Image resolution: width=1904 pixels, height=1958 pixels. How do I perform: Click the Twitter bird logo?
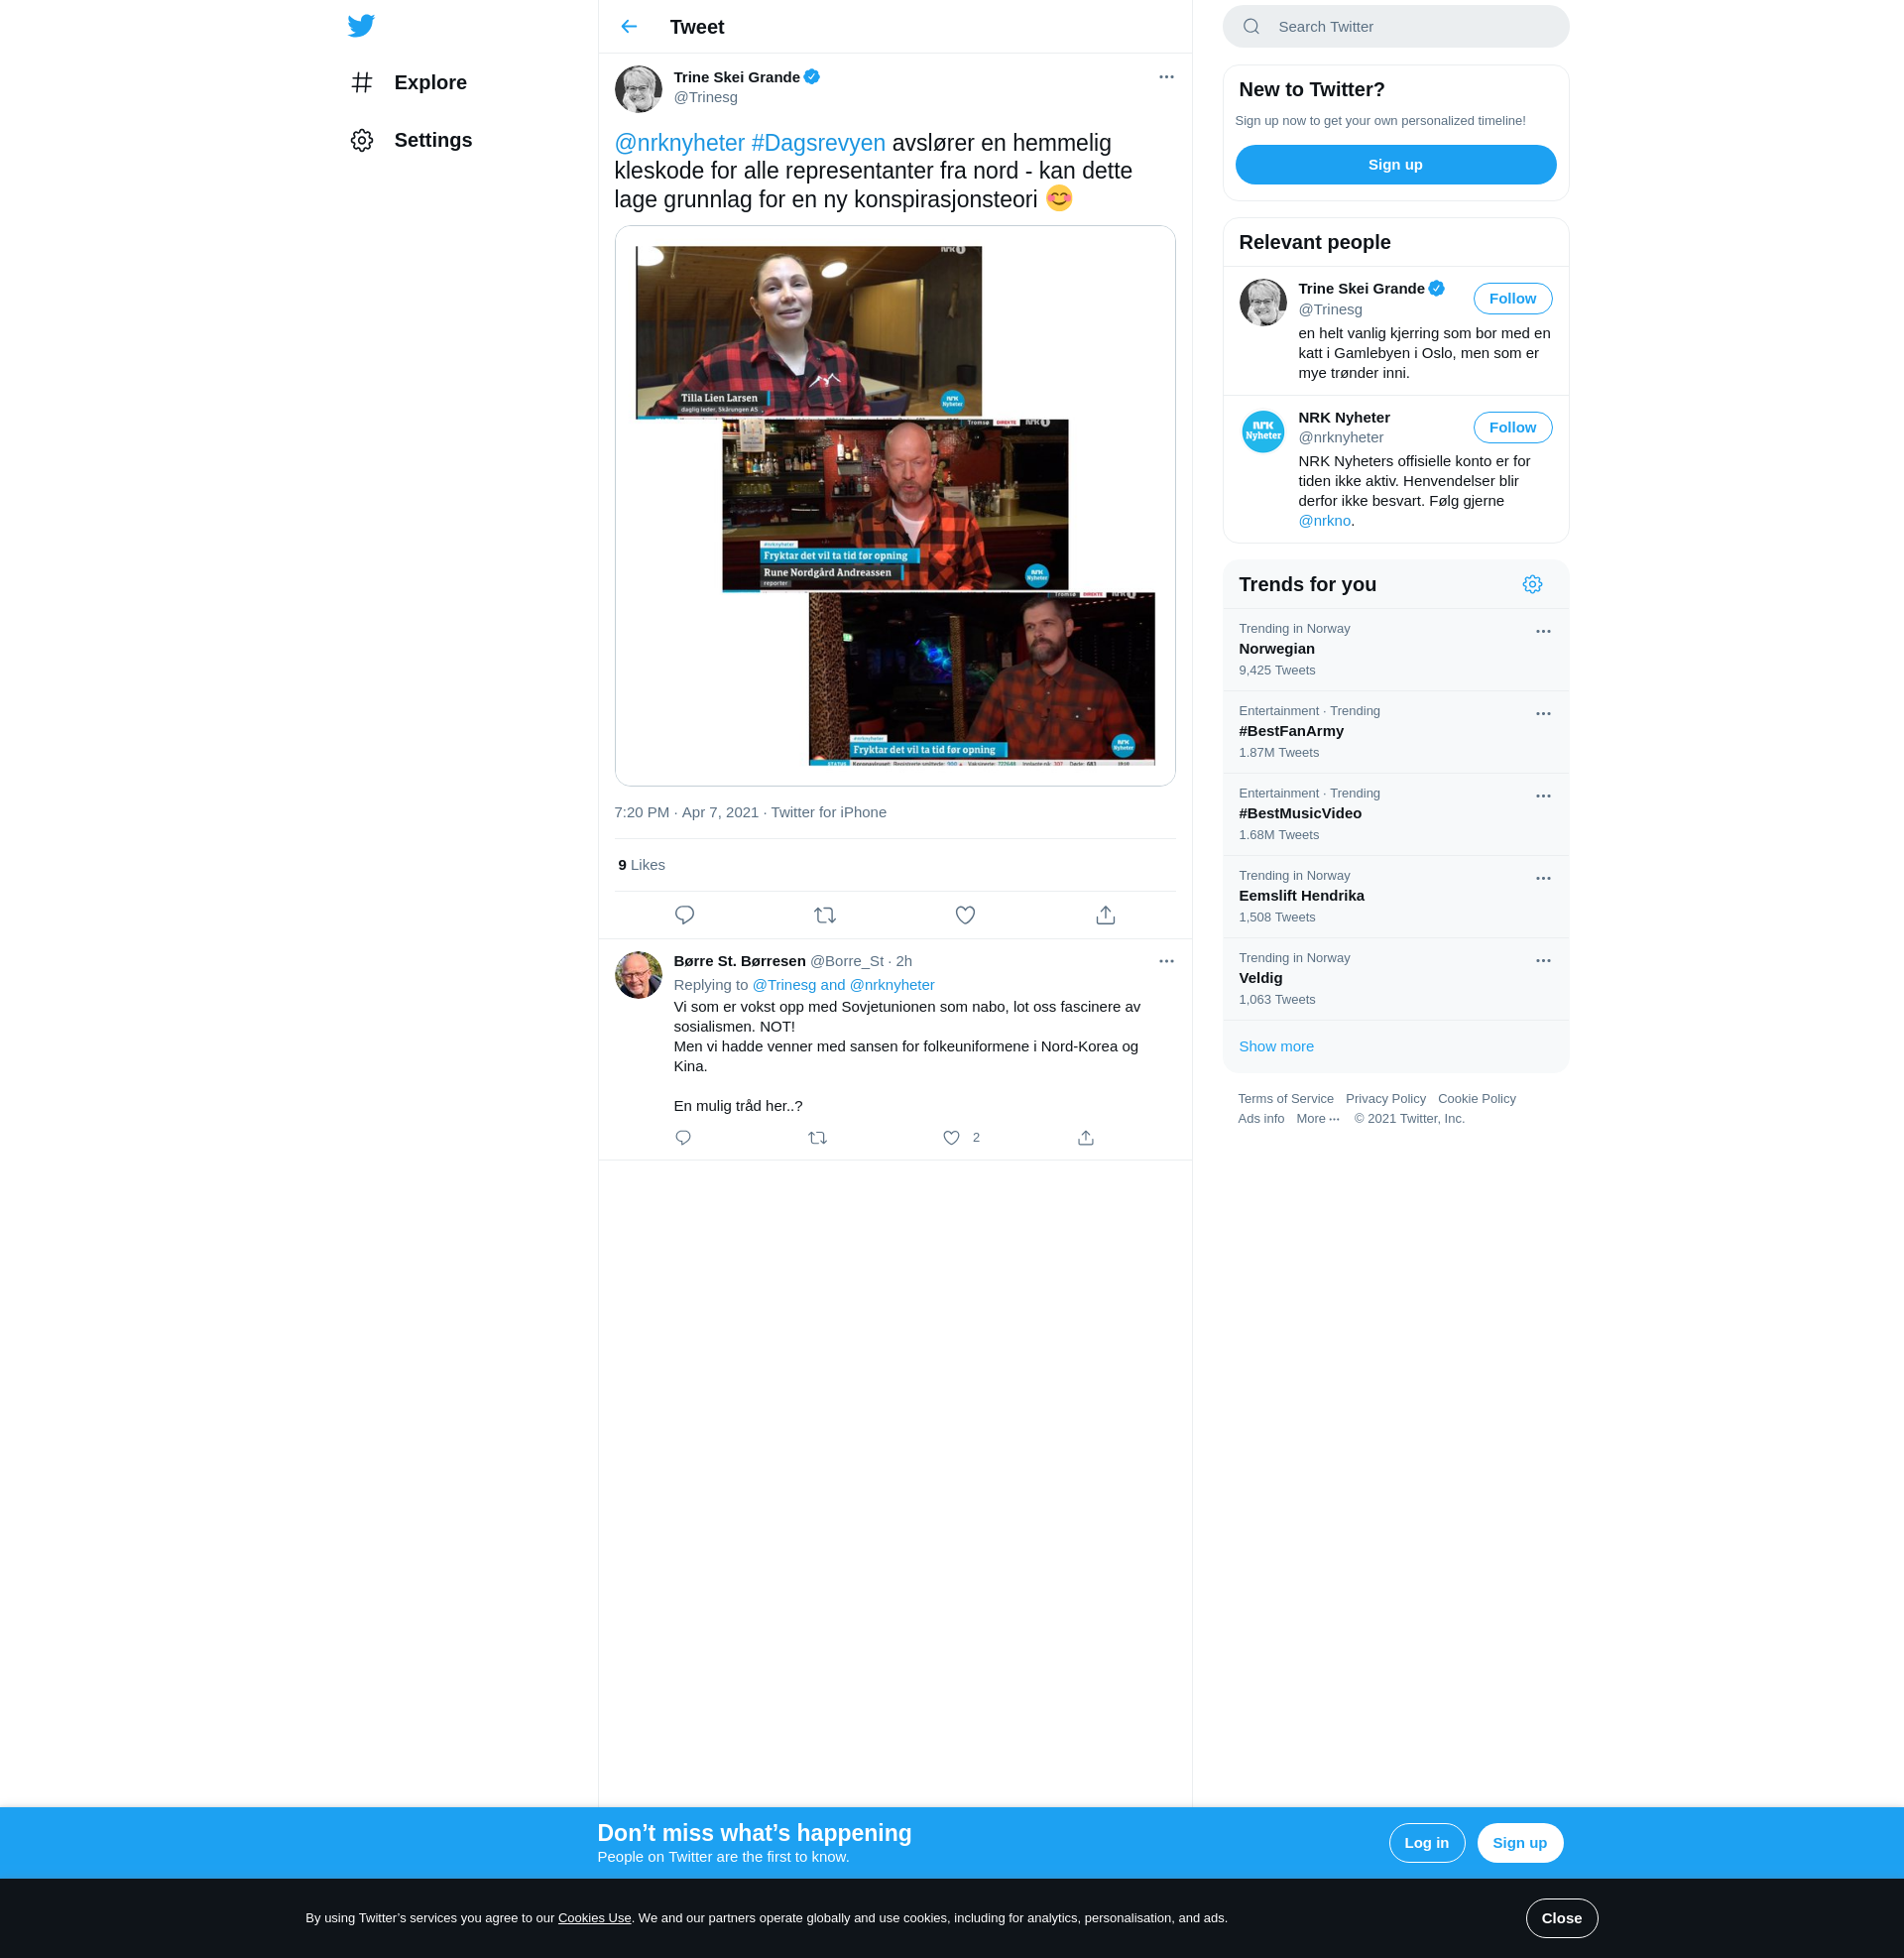coord(361,26)
